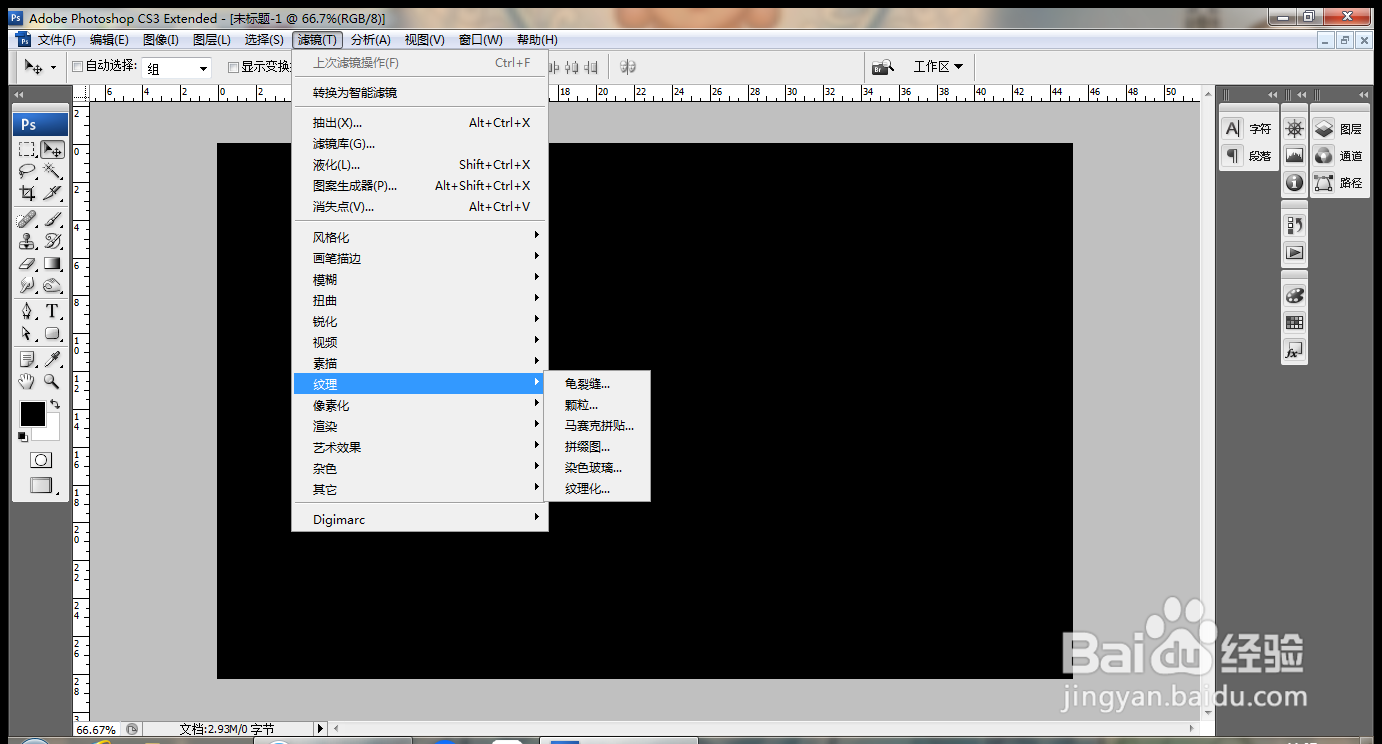1382x744 pixels.
Task: Launch Adobe Bridge from options bar
Action: (882, 67)
